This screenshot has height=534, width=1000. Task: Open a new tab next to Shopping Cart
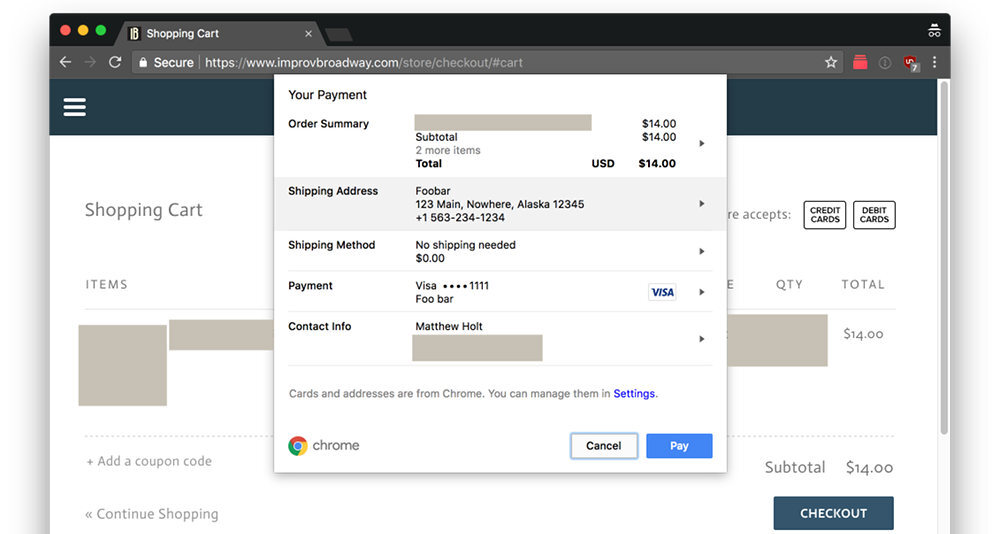[339, 34]
